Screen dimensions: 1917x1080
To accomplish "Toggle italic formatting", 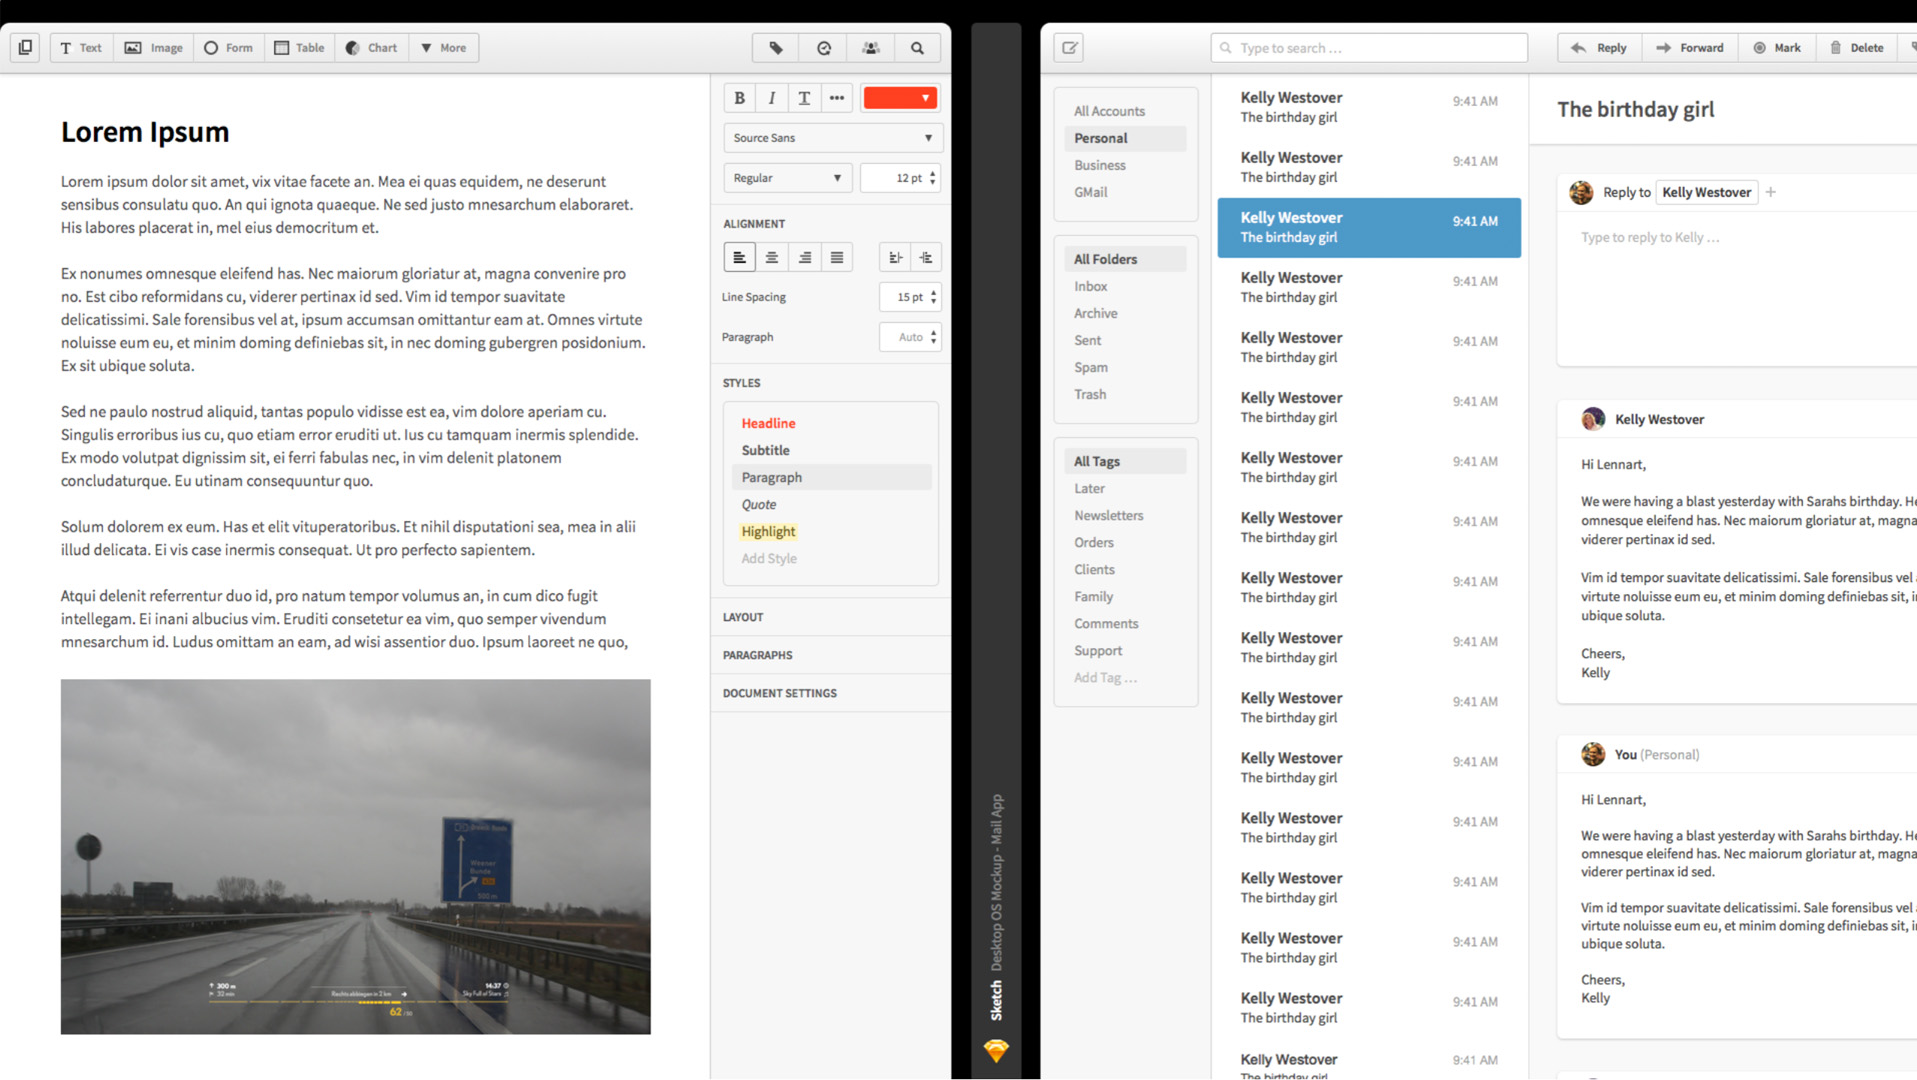I will coord(771,97).
